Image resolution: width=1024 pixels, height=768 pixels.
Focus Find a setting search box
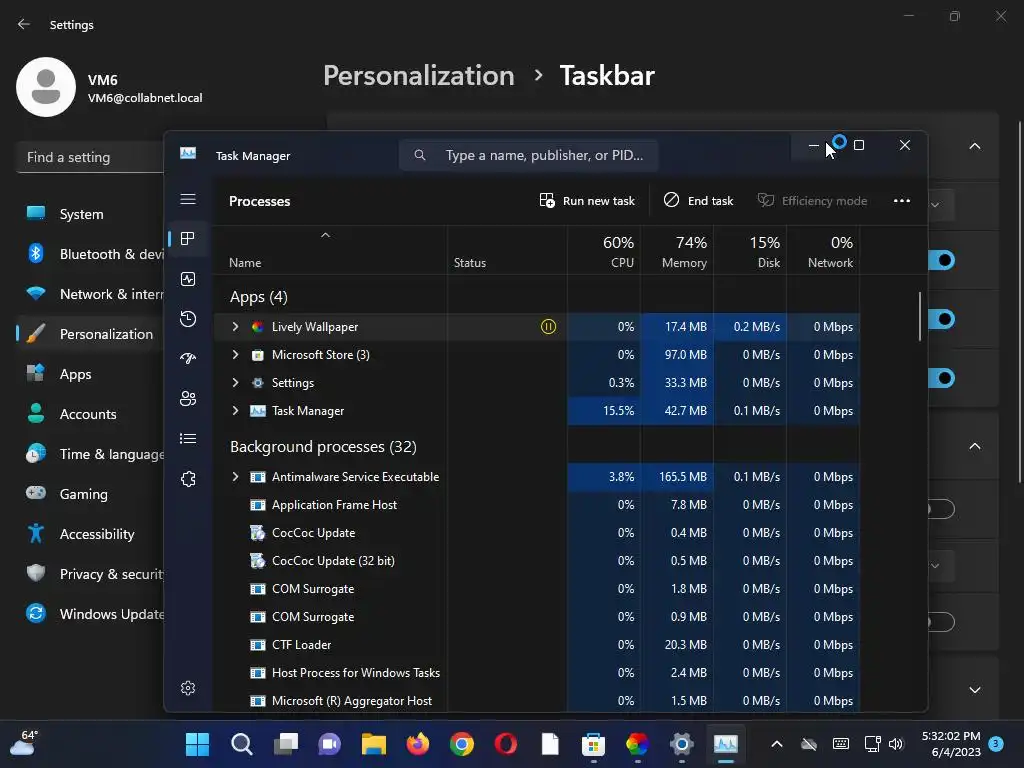point(89,157)
